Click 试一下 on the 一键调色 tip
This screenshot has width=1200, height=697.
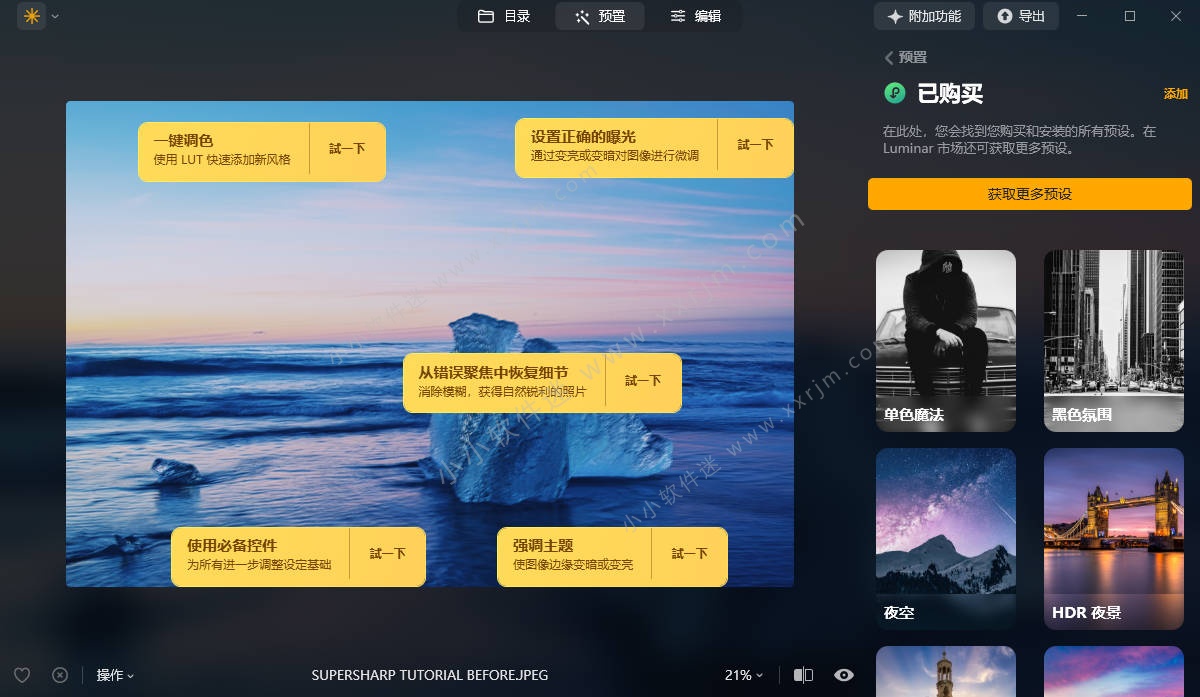(347, 149)
